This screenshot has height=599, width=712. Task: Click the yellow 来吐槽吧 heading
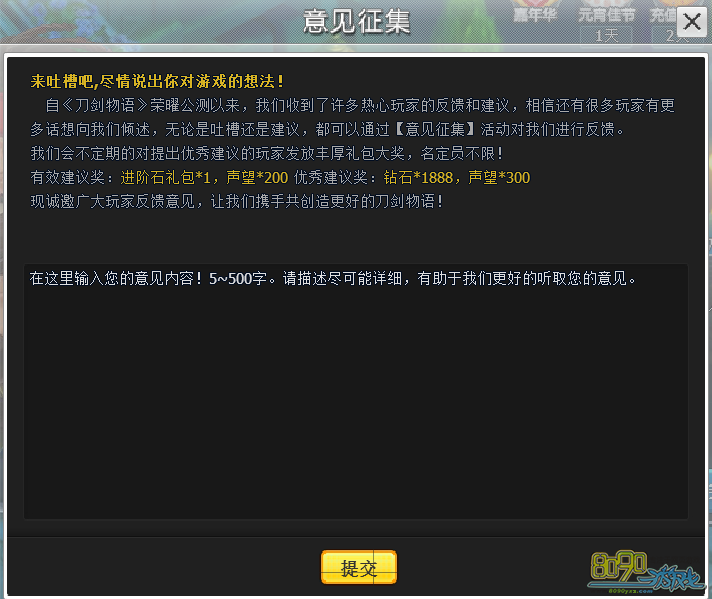157,82
